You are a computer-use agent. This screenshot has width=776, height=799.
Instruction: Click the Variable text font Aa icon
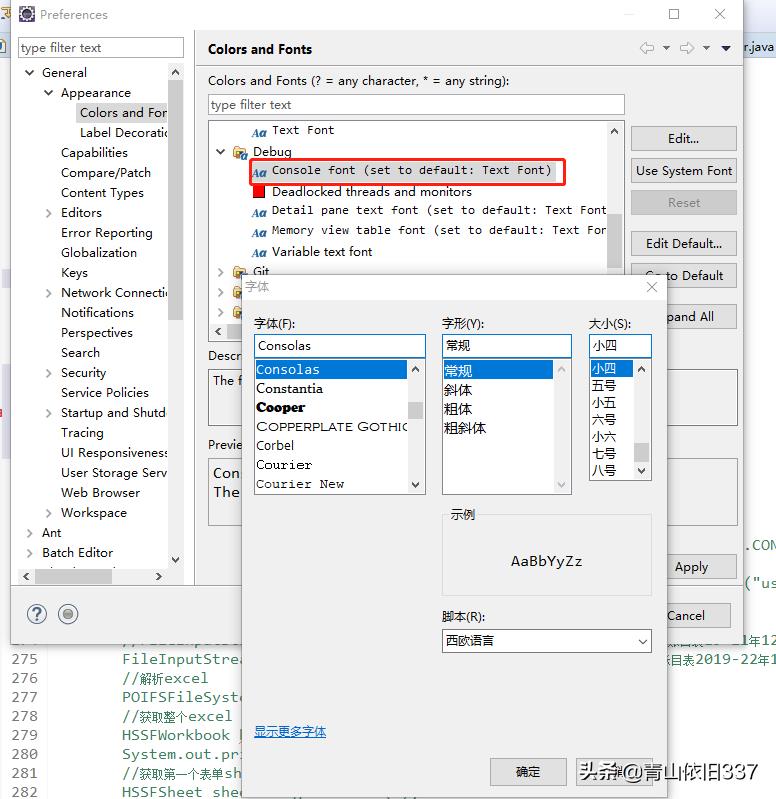259,252
